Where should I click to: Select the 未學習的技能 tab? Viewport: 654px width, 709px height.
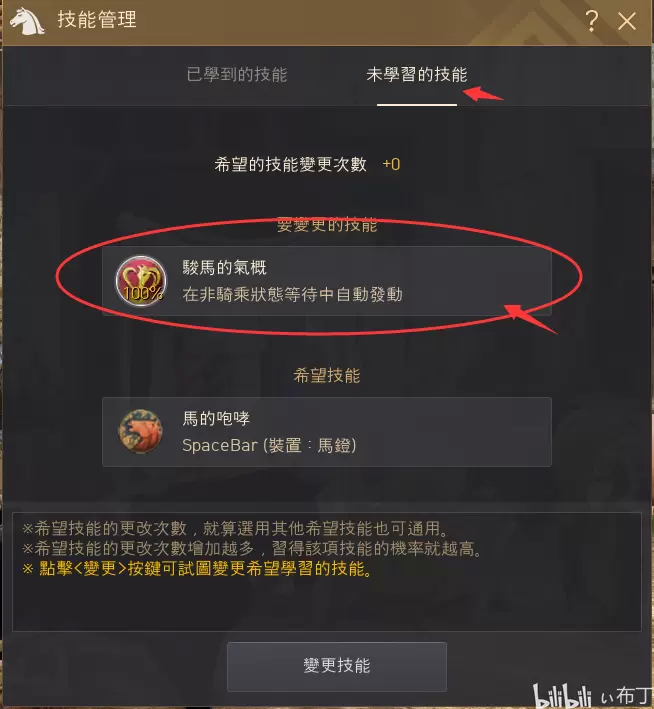click(x=417, y=75)
